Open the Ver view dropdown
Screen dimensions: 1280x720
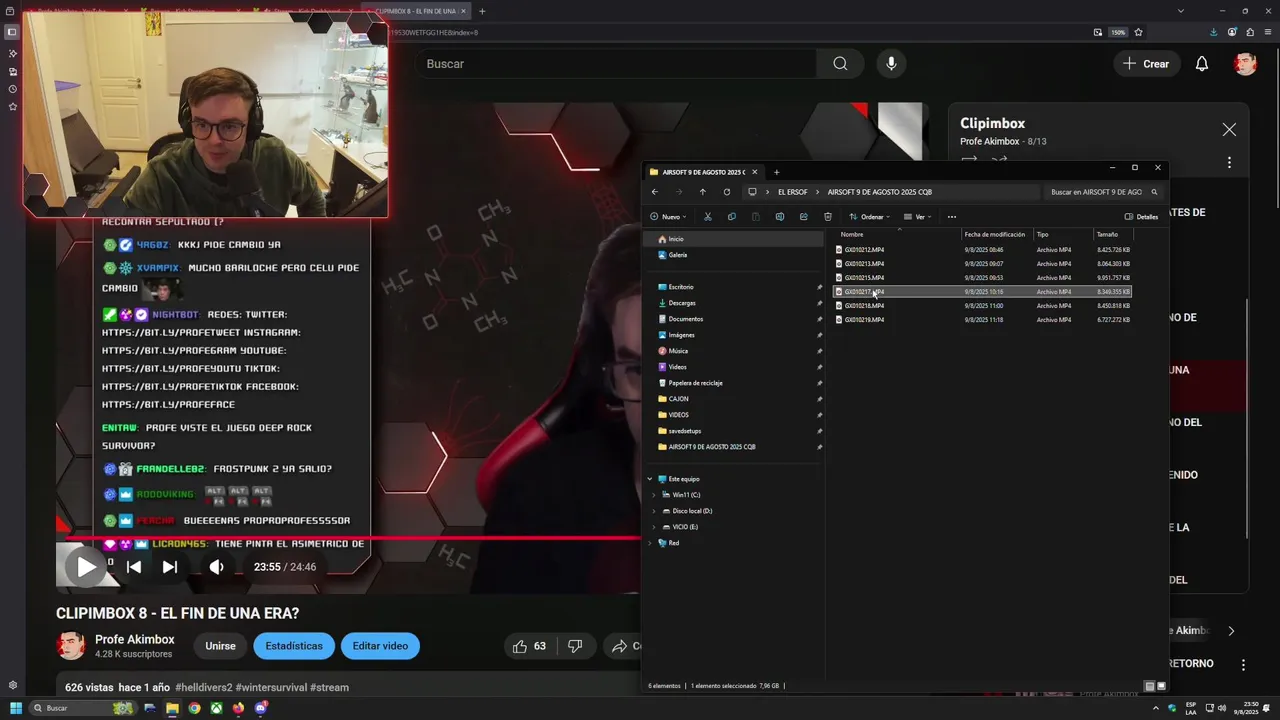(x=918, y=217)
